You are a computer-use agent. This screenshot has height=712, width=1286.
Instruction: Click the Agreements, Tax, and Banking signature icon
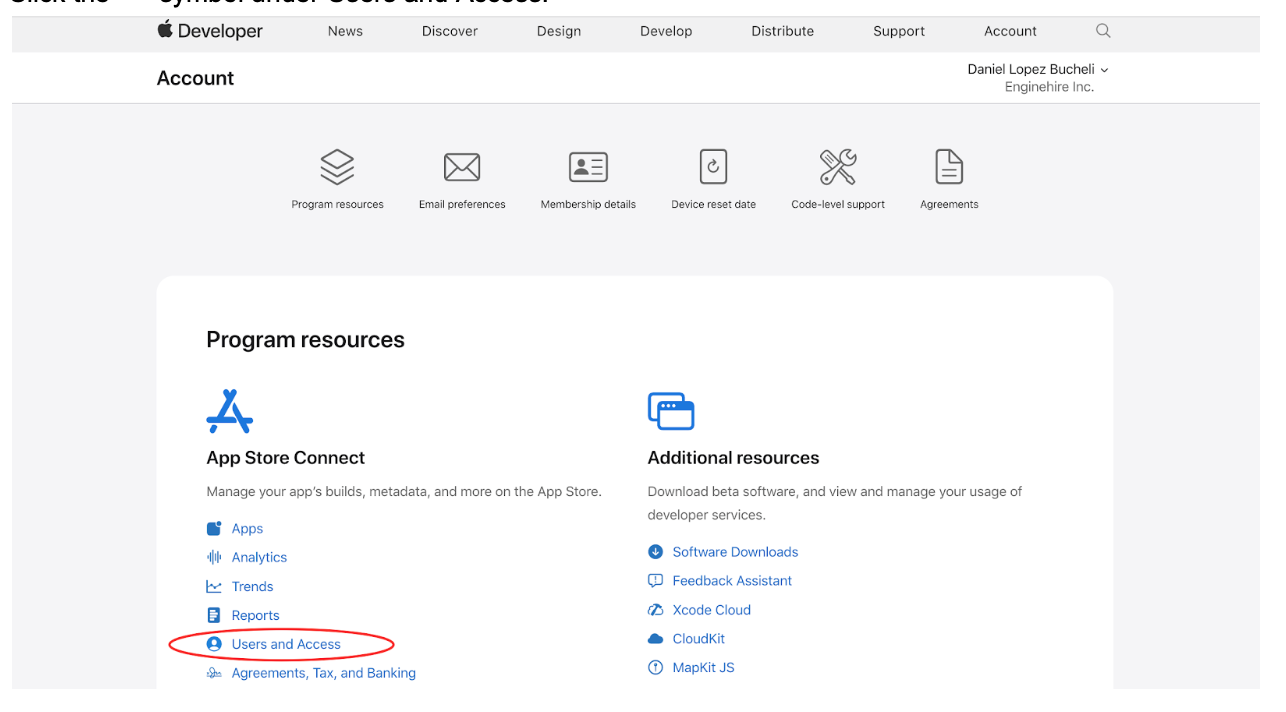tap(214, 674)
